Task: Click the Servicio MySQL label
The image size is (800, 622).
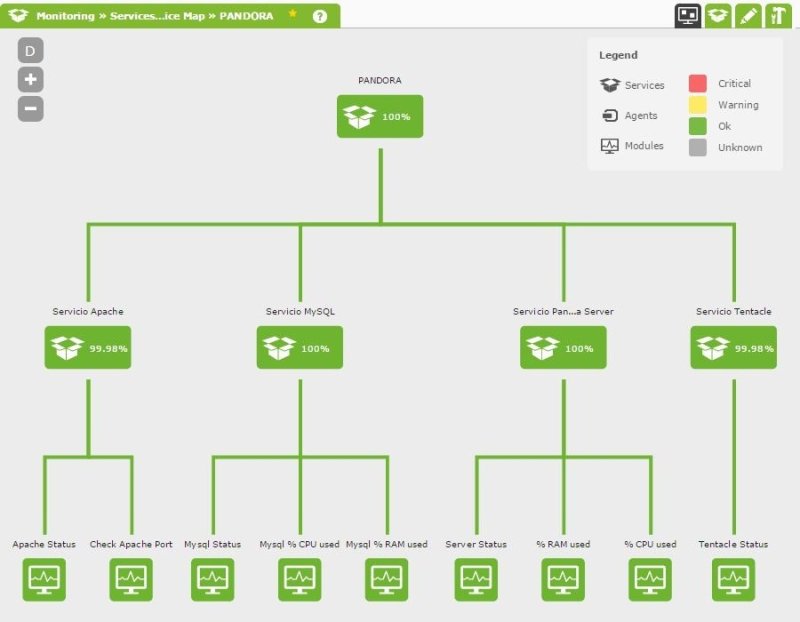Action: click(300, 311)
